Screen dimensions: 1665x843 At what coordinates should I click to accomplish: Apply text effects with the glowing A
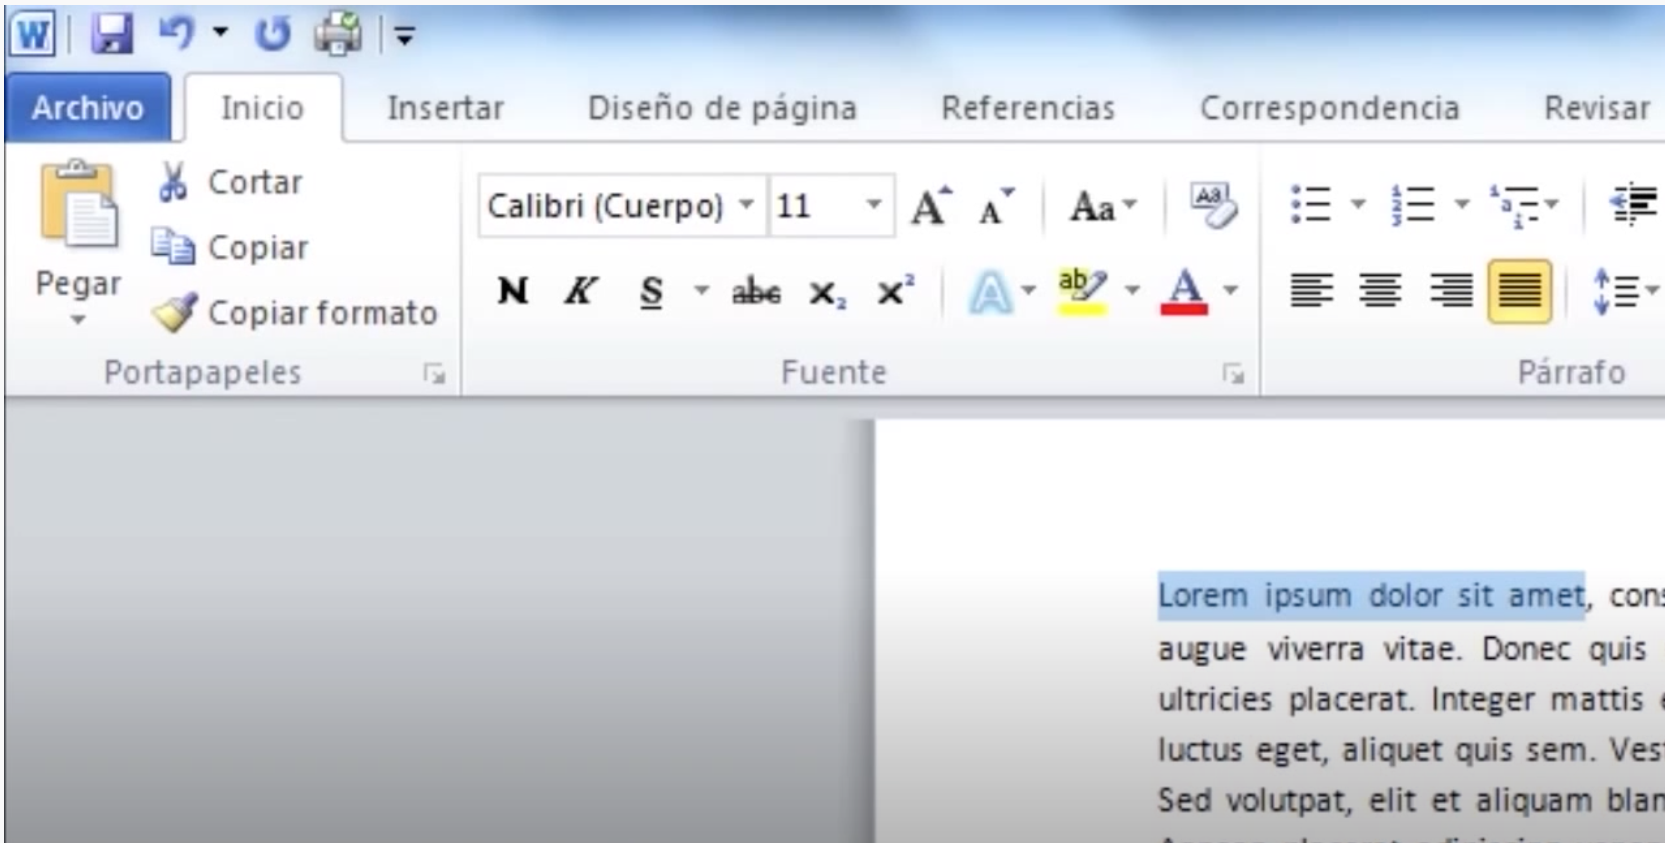tap(990, 293)
